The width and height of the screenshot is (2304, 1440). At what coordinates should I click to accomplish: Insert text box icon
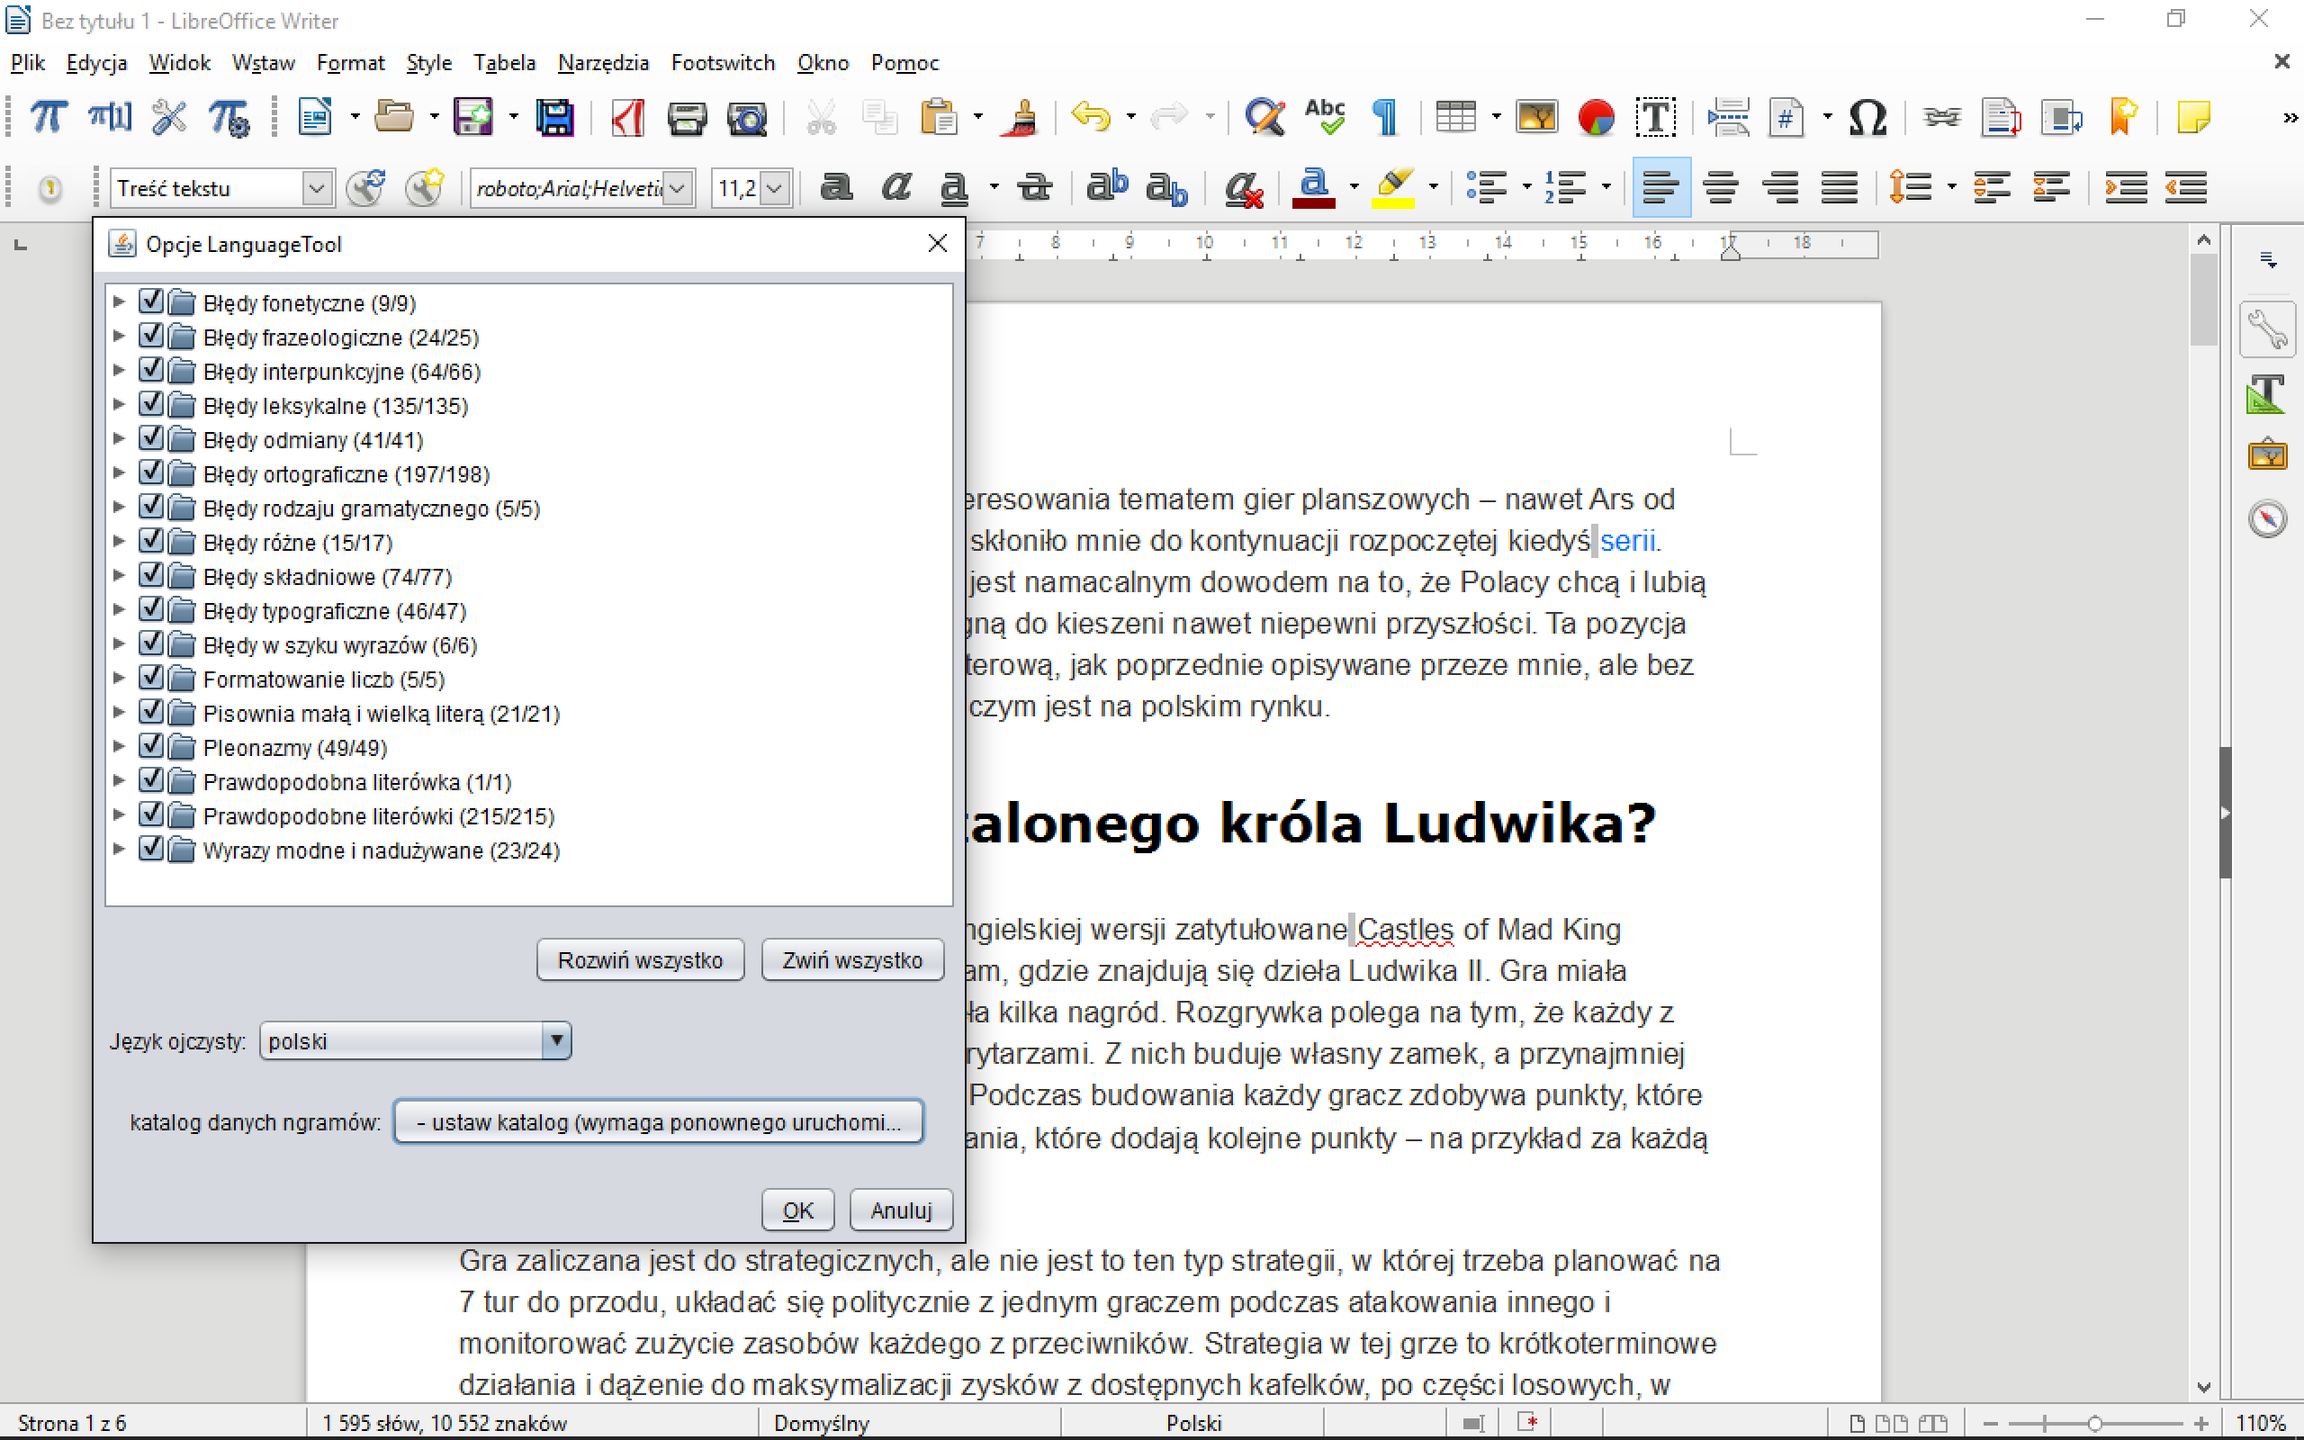coord(1656,118)
